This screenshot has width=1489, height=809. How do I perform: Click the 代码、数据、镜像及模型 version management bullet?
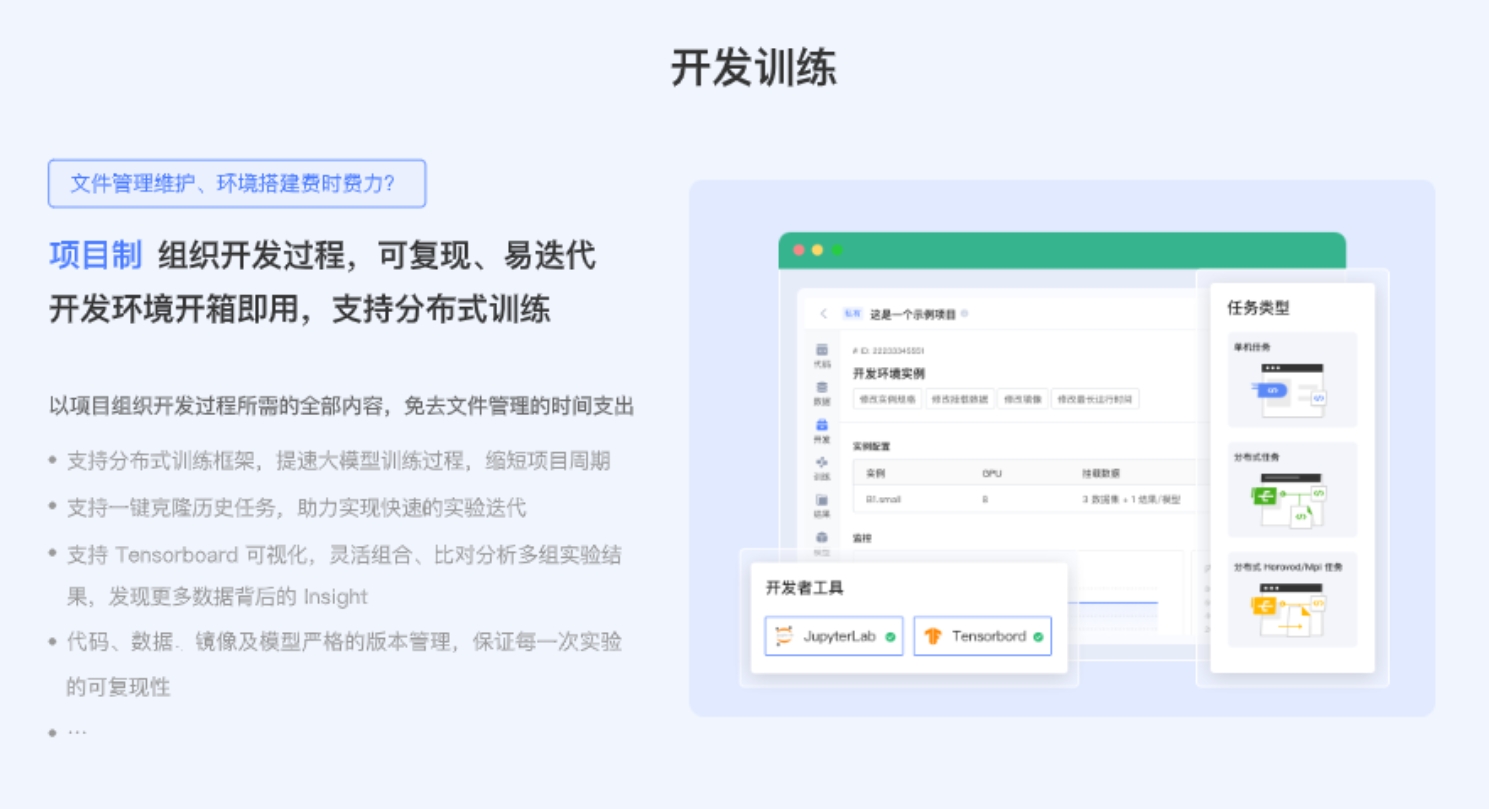click(344, 664)
